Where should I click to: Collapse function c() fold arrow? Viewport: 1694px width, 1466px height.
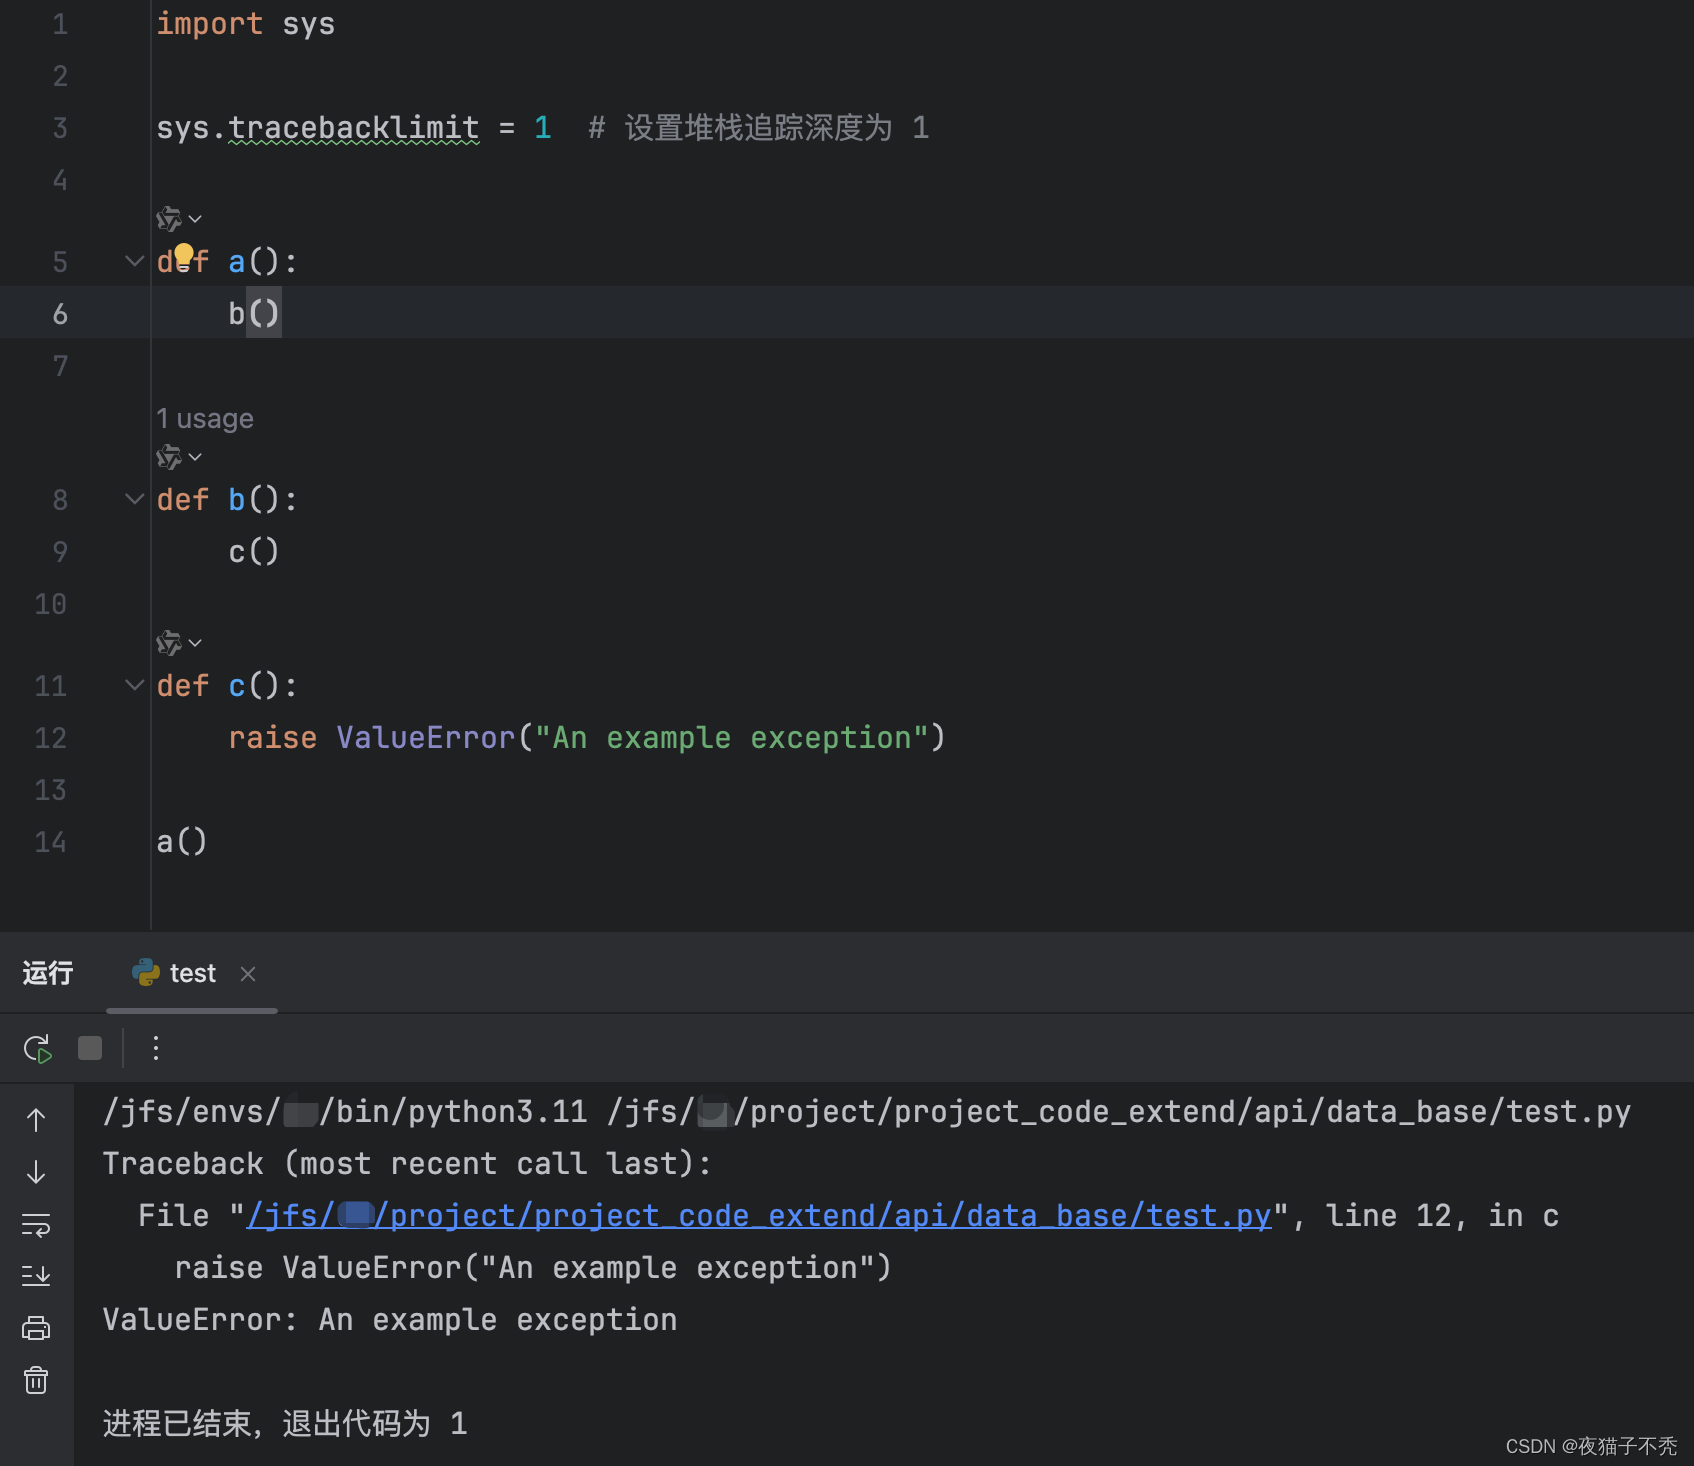pyautogui.click(x=134, y=685)
